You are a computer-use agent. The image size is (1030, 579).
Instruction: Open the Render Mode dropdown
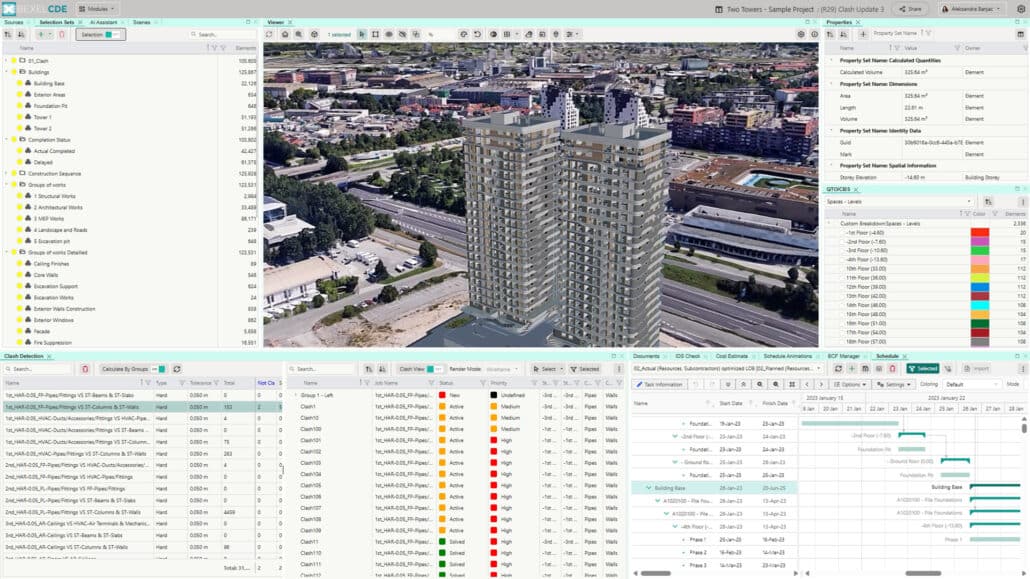[x=503, y=369]
